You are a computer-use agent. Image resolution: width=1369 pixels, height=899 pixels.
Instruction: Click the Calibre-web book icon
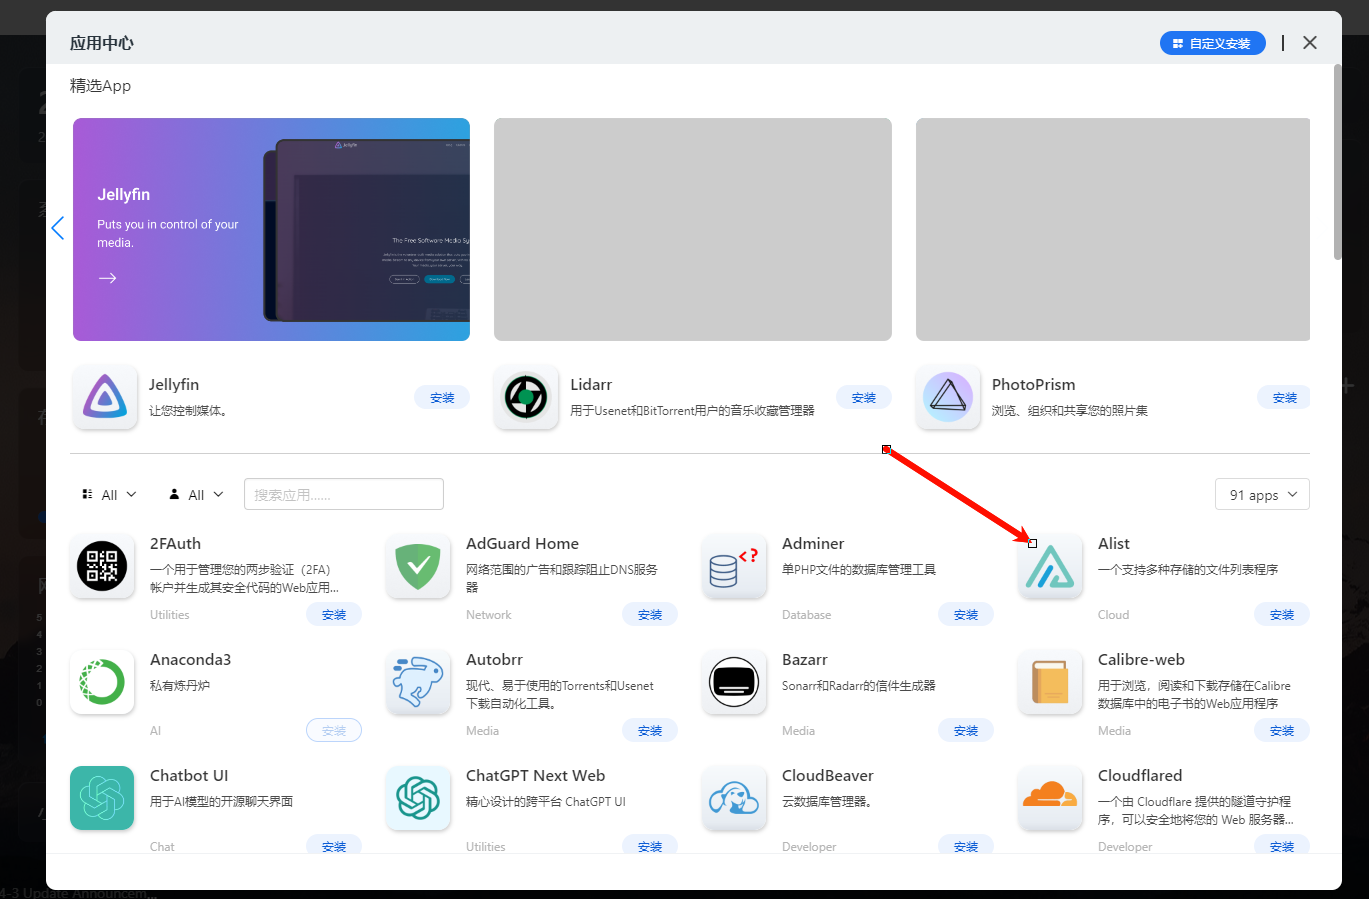click(1050, 682)
